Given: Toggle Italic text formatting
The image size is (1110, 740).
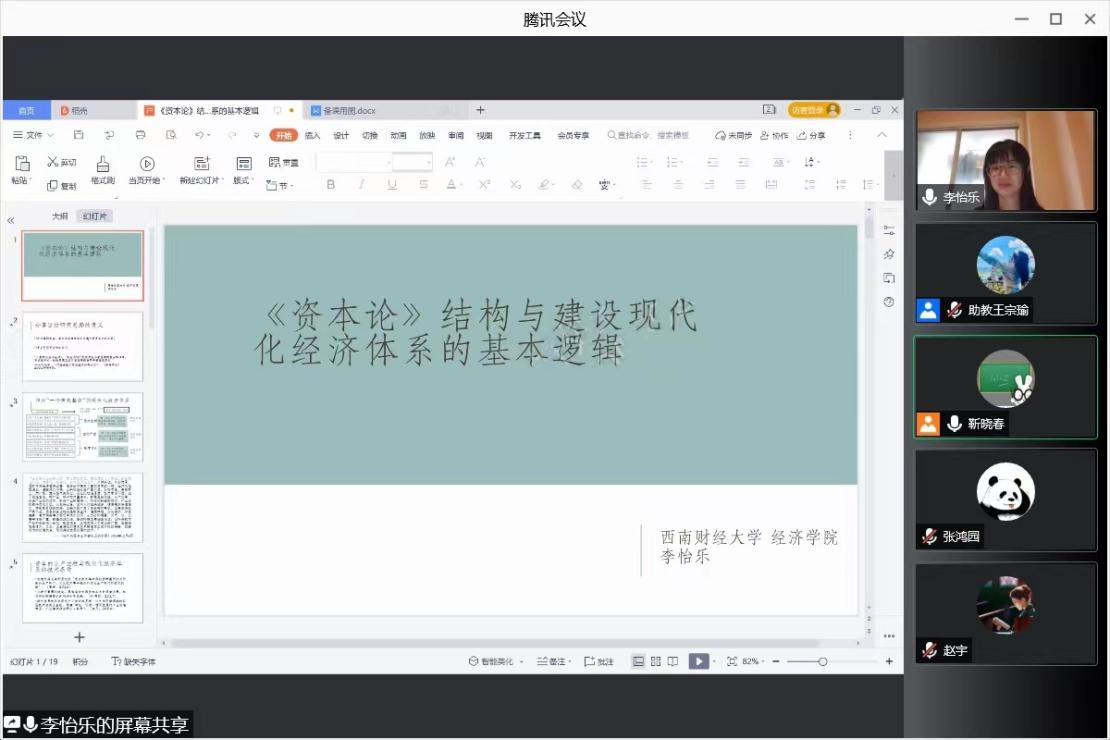Looking at the screenshot, I should [x=361, y=185].
